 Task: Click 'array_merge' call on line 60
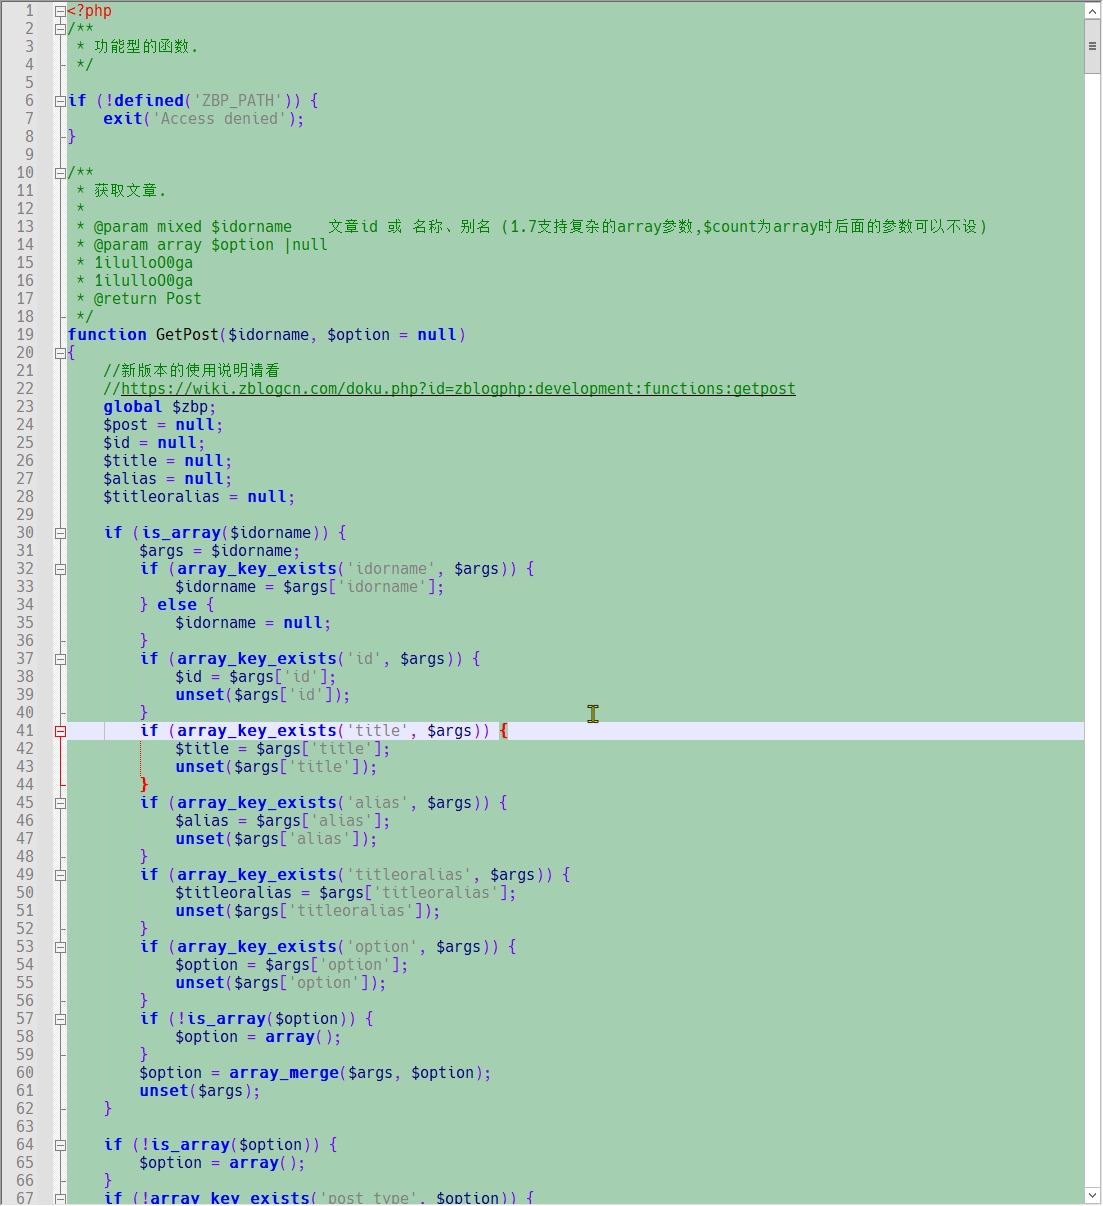tap(284, 1073)
